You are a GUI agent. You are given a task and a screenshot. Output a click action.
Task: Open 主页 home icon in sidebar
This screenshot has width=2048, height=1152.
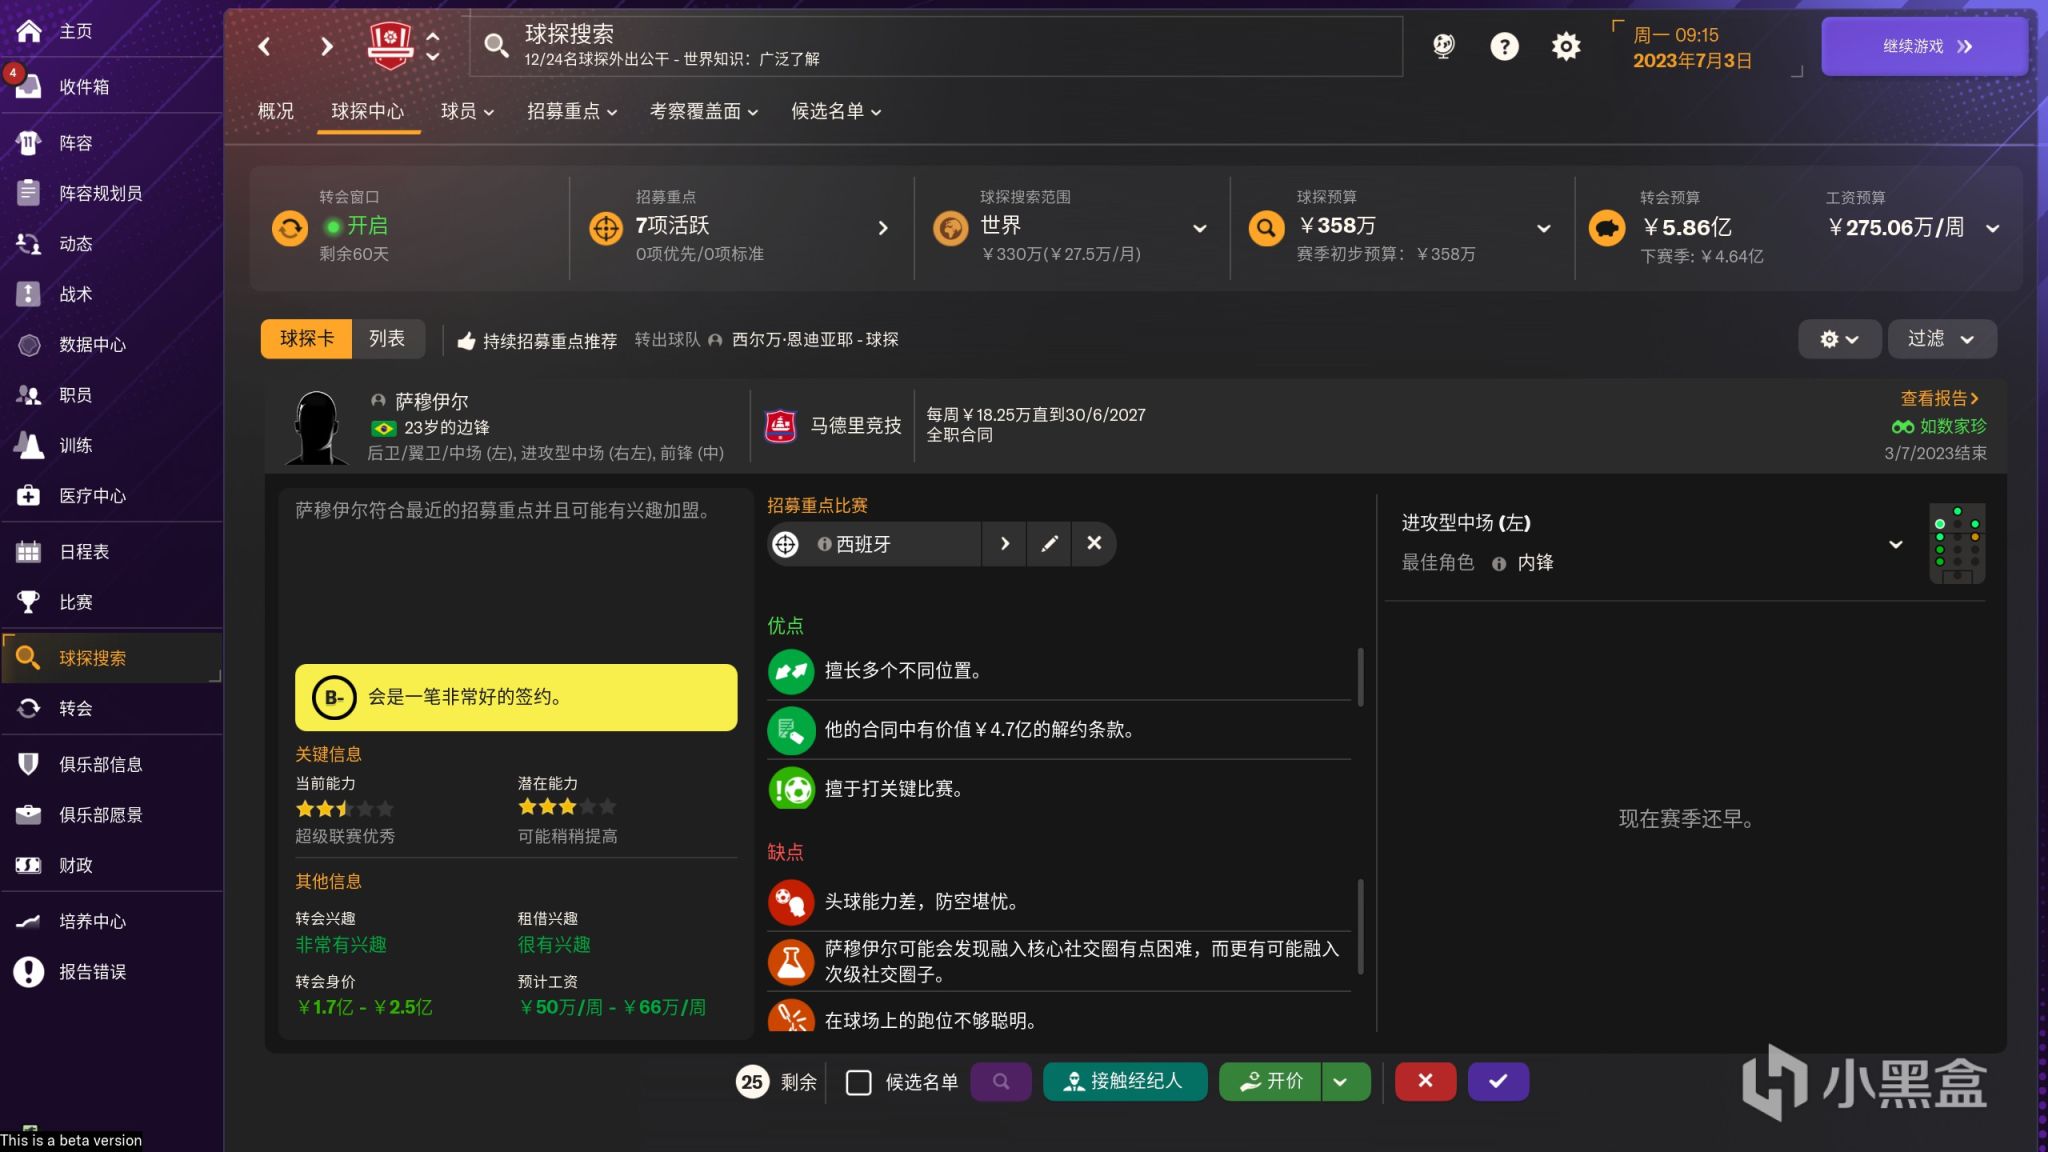pyautogui.click(x=29, y=31)
